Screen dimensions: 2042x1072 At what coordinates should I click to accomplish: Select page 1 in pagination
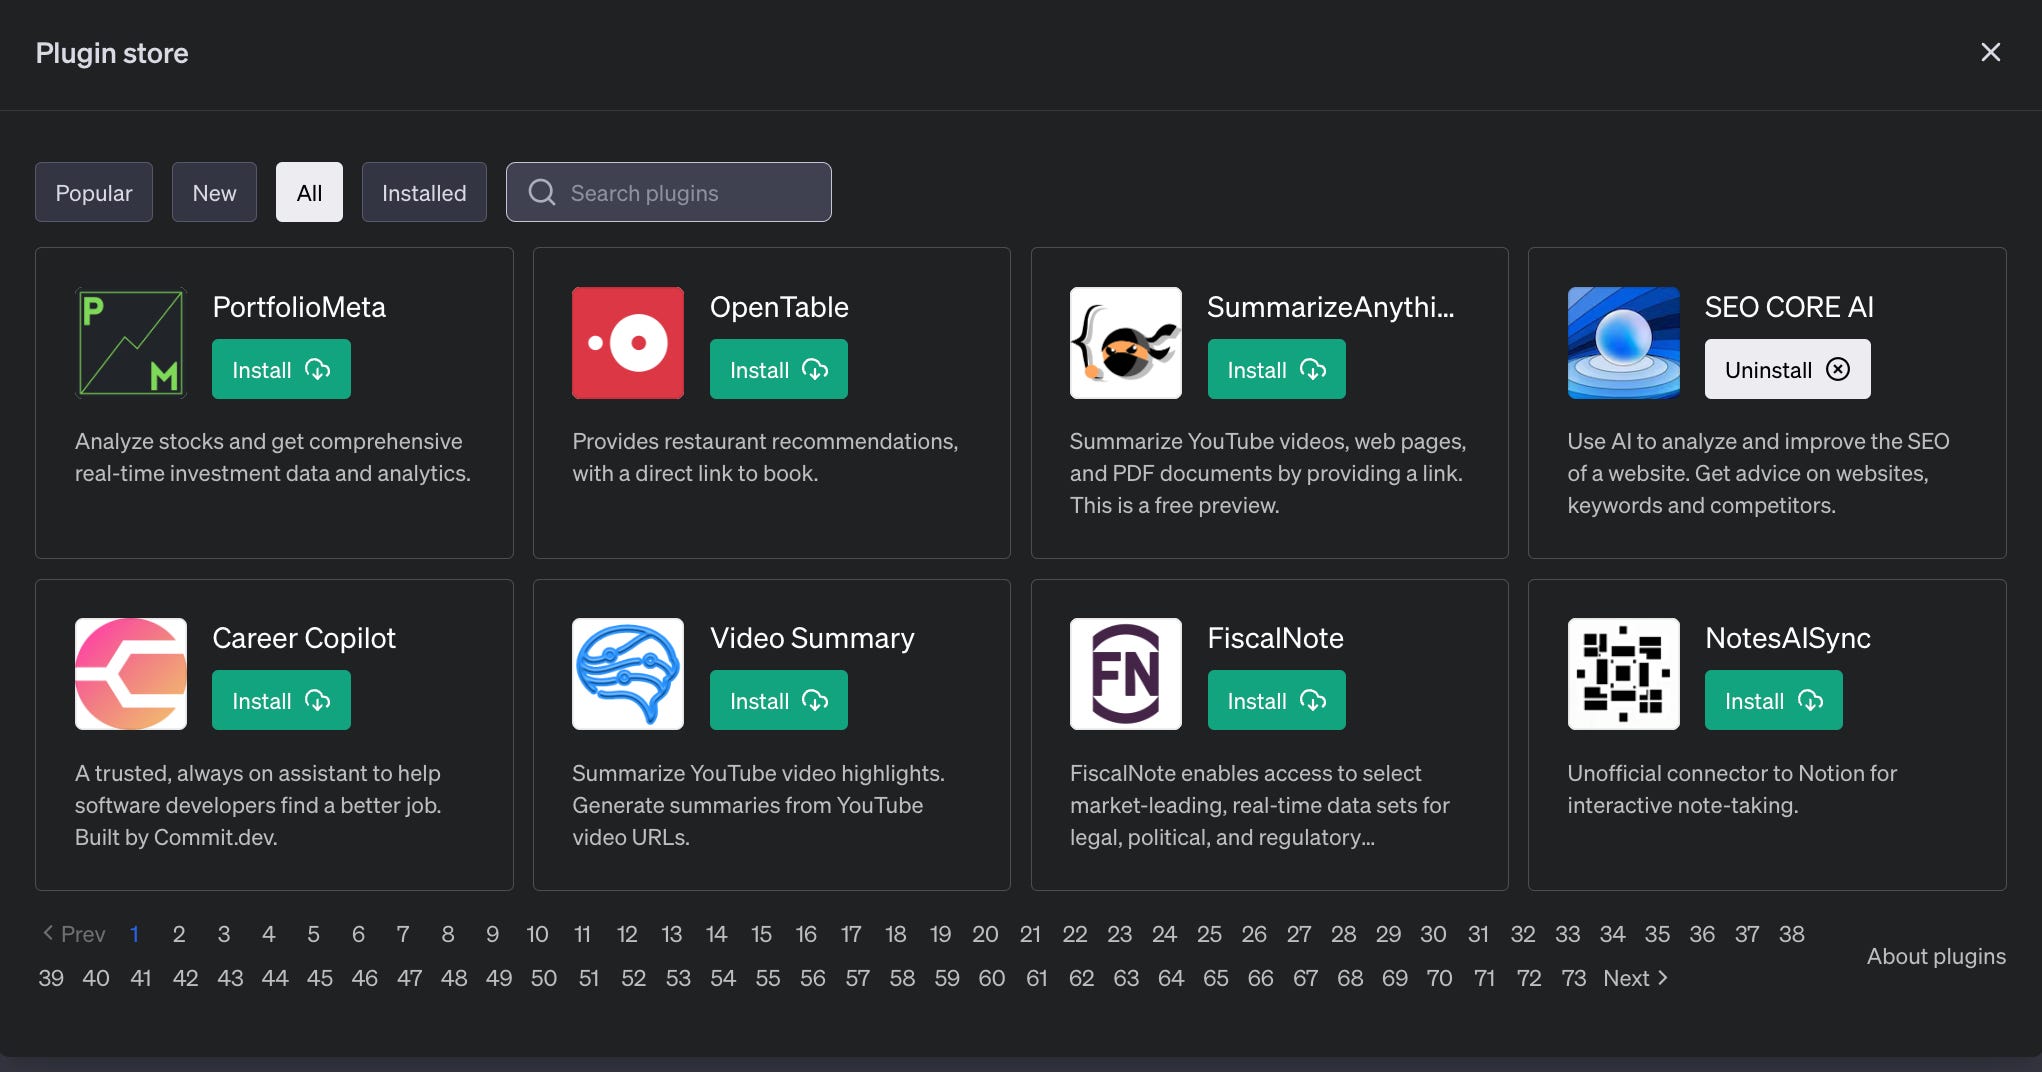134,934
